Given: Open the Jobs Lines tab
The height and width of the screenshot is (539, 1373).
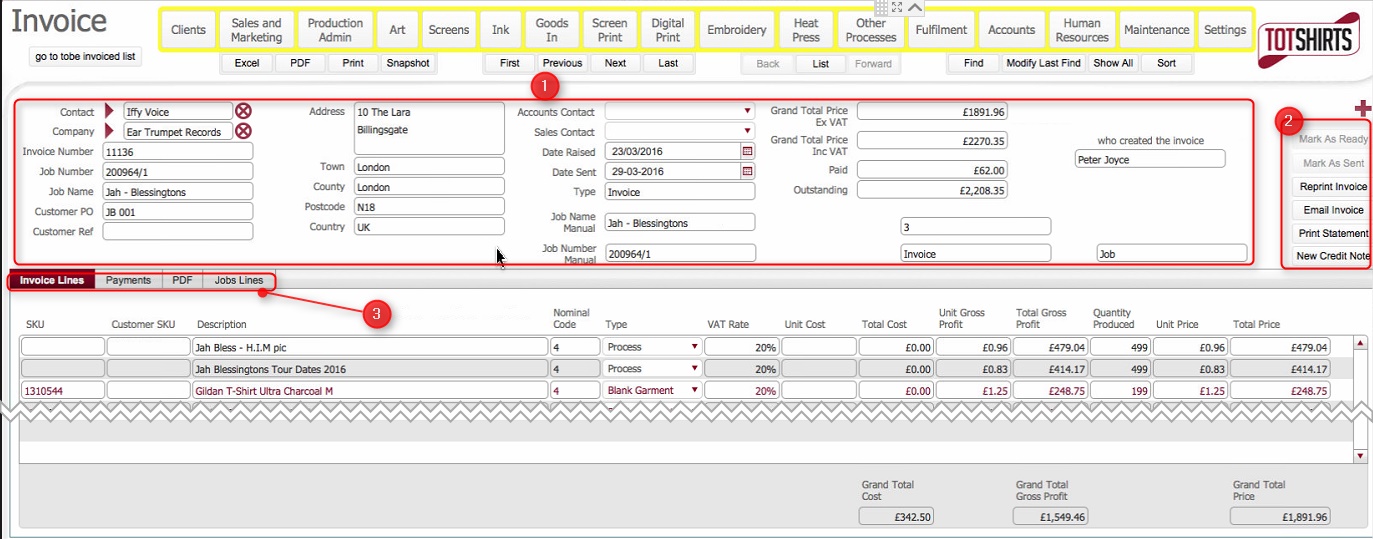Looking at the screenshot, I should point(239,281).
